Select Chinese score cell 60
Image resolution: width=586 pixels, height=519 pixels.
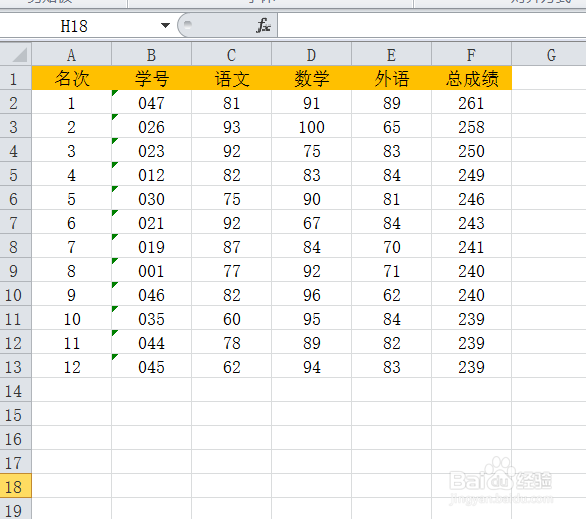pos(231,318)
